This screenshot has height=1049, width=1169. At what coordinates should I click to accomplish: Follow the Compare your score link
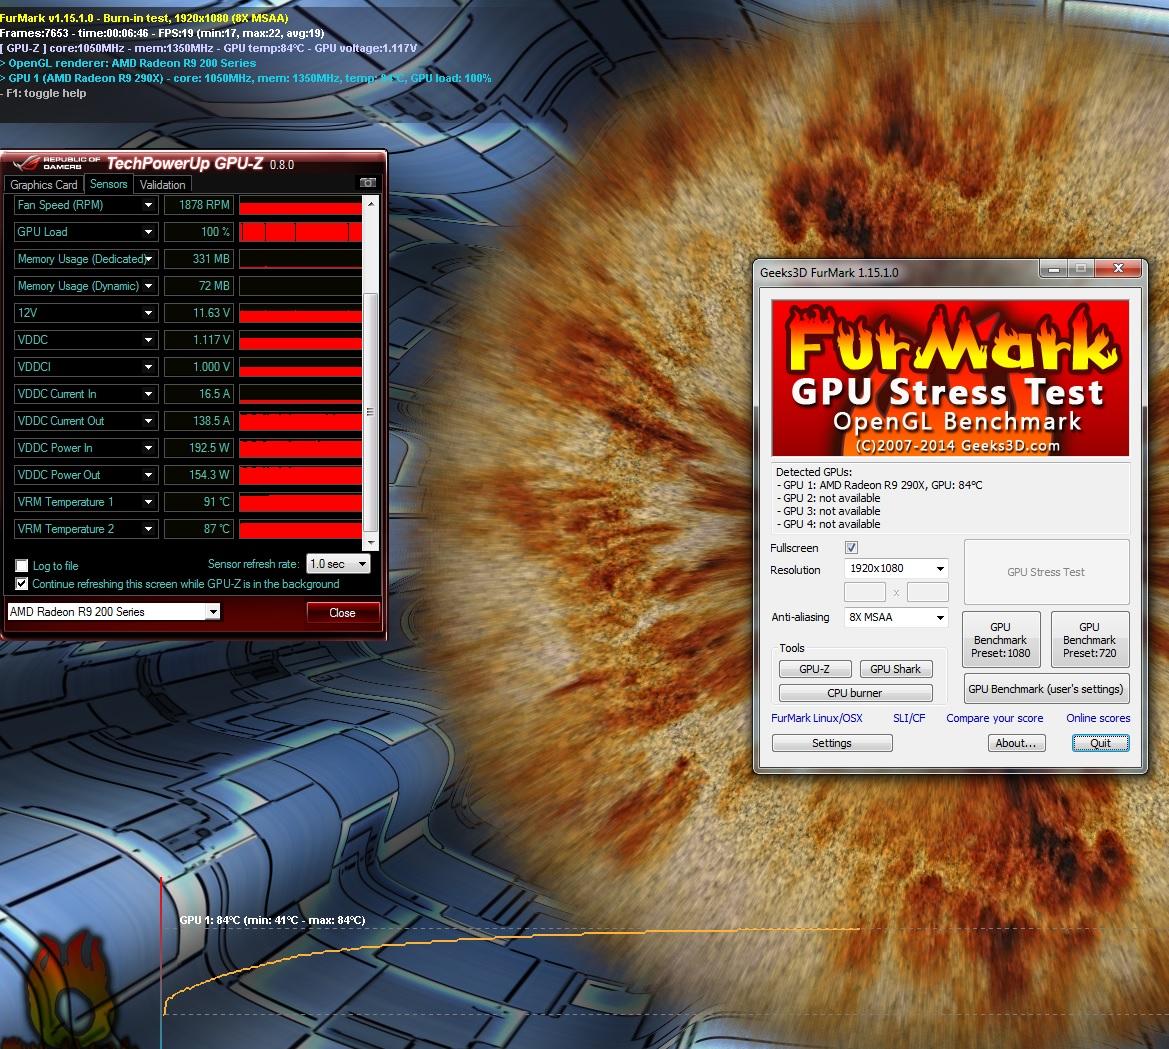pyautogui.click(x=995, y=718)
